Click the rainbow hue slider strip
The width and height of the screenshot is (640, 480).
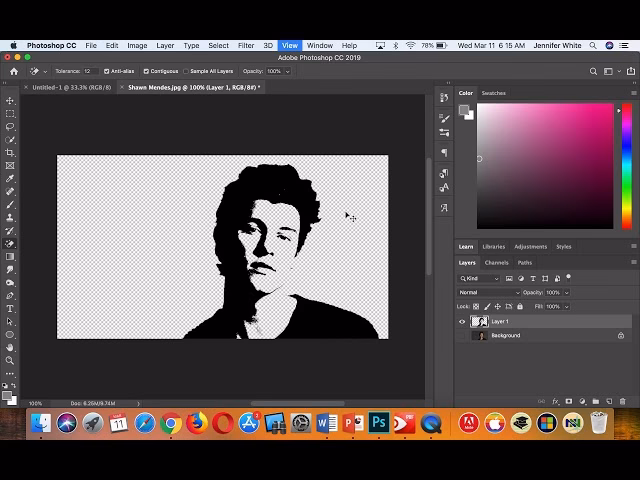pyautogui.click(x=627, y=166)
